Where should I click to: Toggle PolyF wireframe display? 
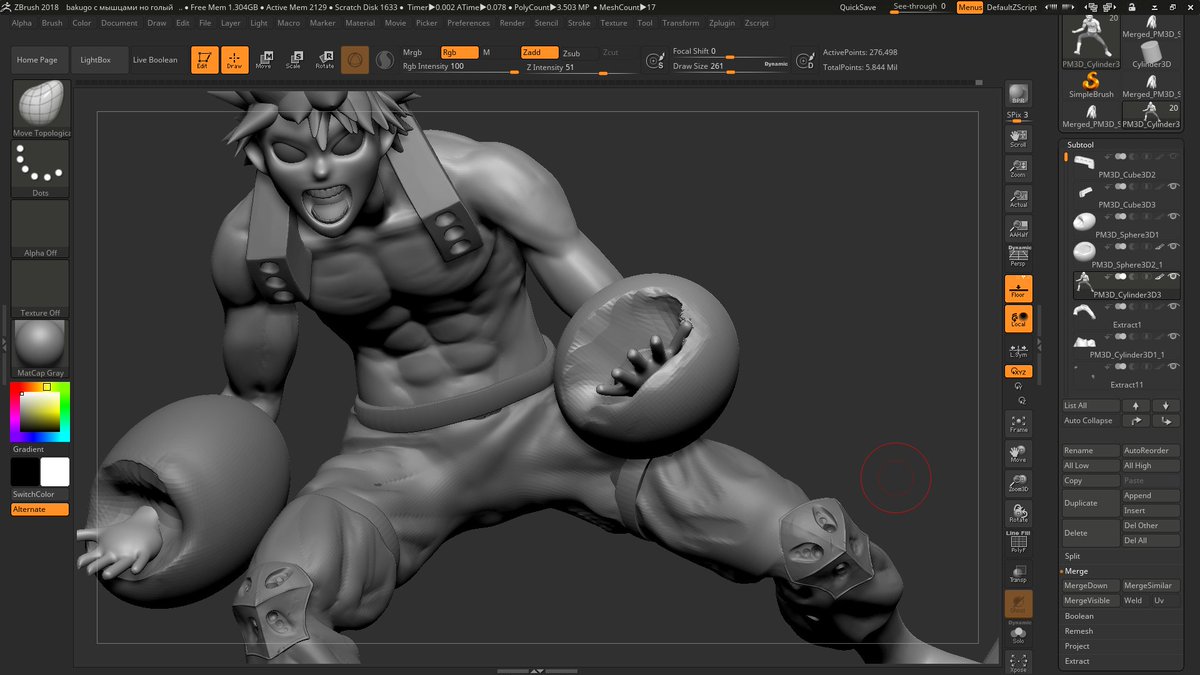click(1018, 543)
